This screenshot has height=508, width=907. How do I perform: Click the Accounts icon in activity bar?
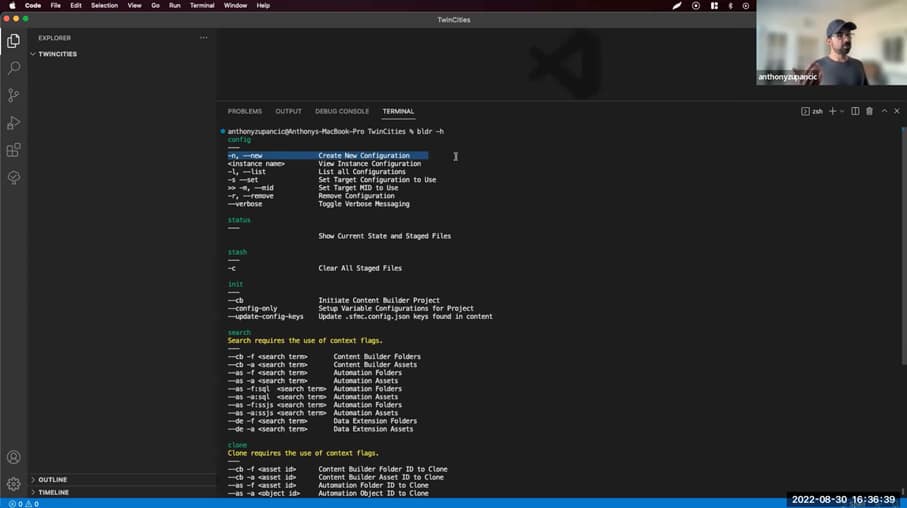coord(13,457)
